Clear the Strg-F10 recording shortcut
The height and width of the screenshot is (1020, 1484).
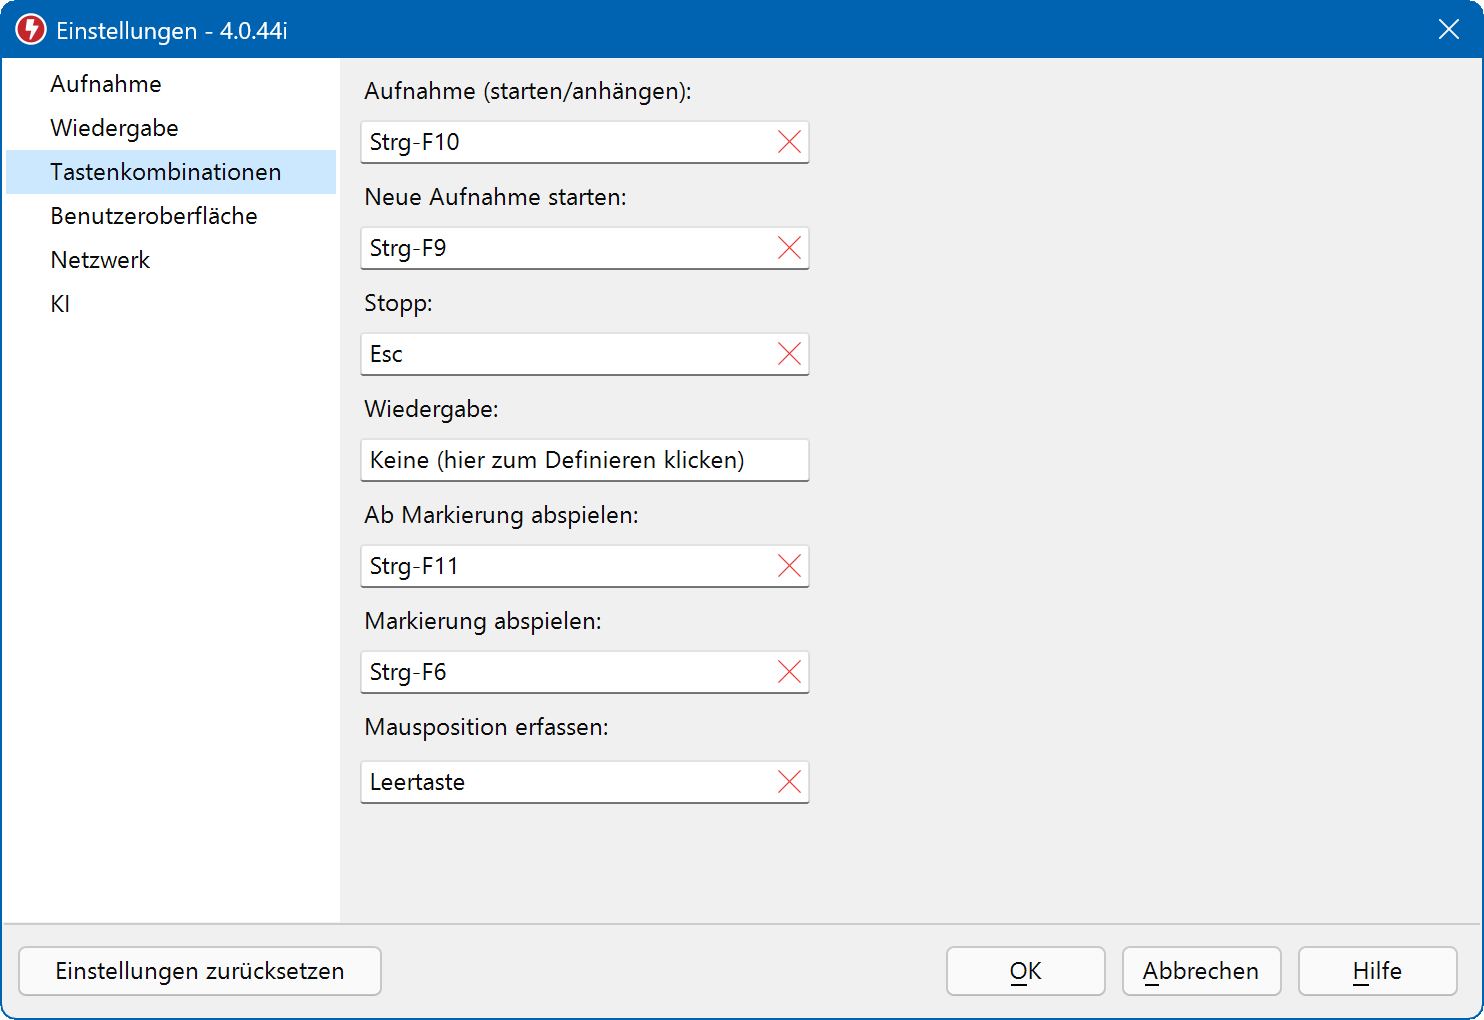click(789, 142)
